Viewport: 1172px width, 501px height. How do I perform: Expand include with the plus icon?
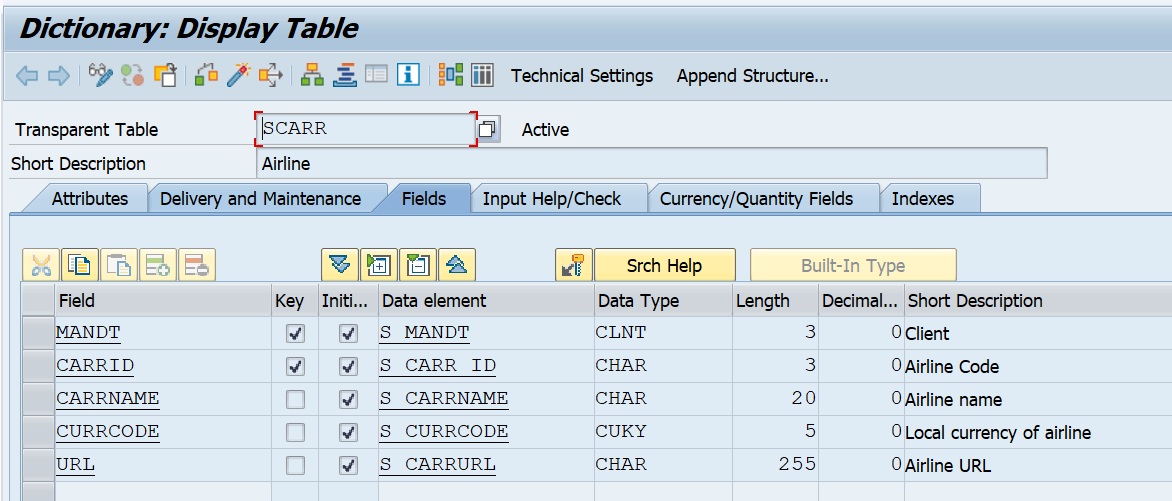tap(379, 265)
